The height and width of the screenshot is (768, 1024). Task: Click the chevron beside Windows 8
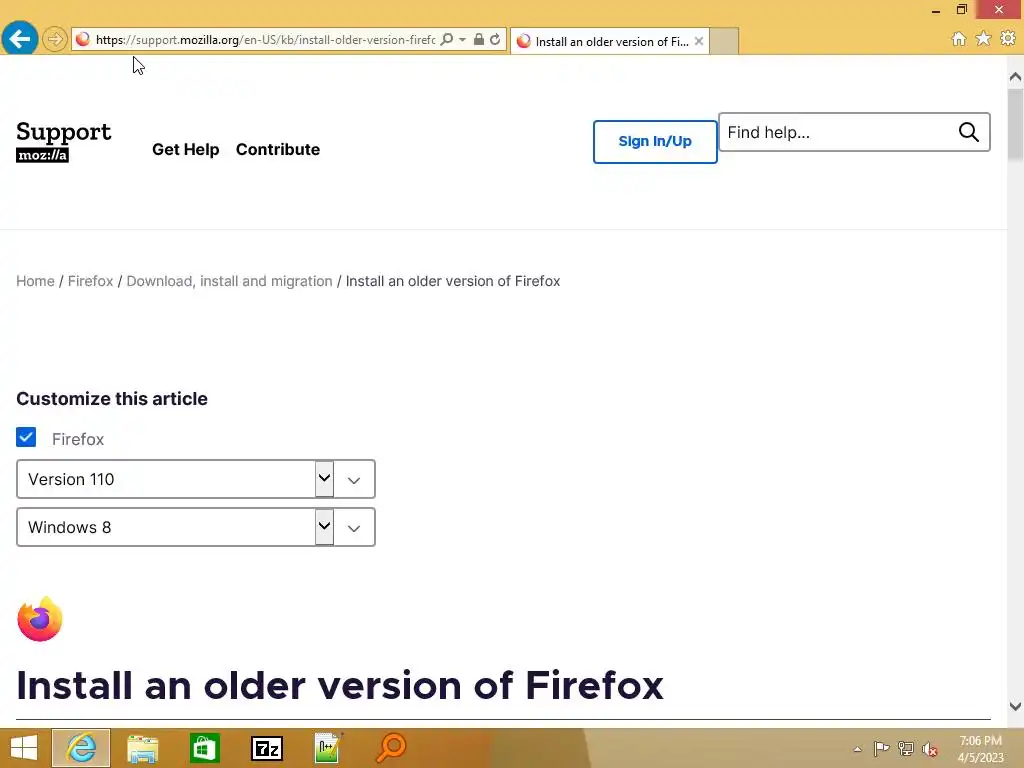(354, 528)
